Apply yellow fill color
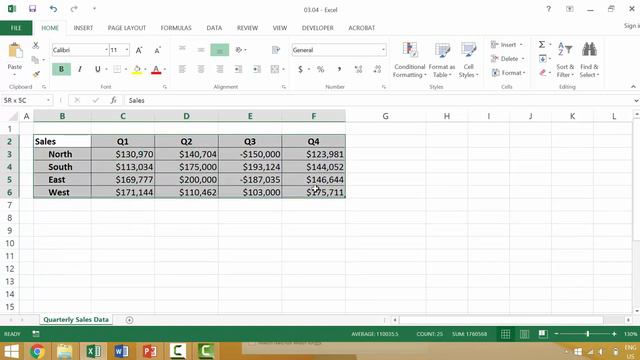Image resolution: width=640 pixels, height=360 pixels. point(137,70)
